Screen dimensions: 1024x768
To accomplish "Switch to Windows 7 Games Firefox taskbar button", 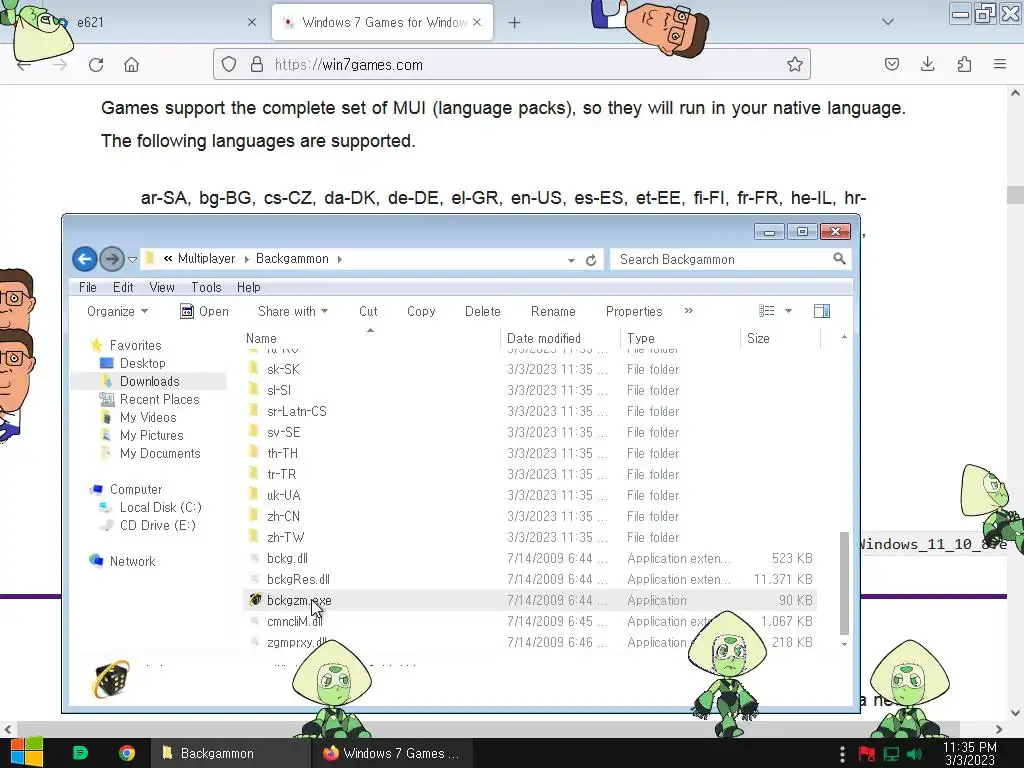I will point(392,753).
